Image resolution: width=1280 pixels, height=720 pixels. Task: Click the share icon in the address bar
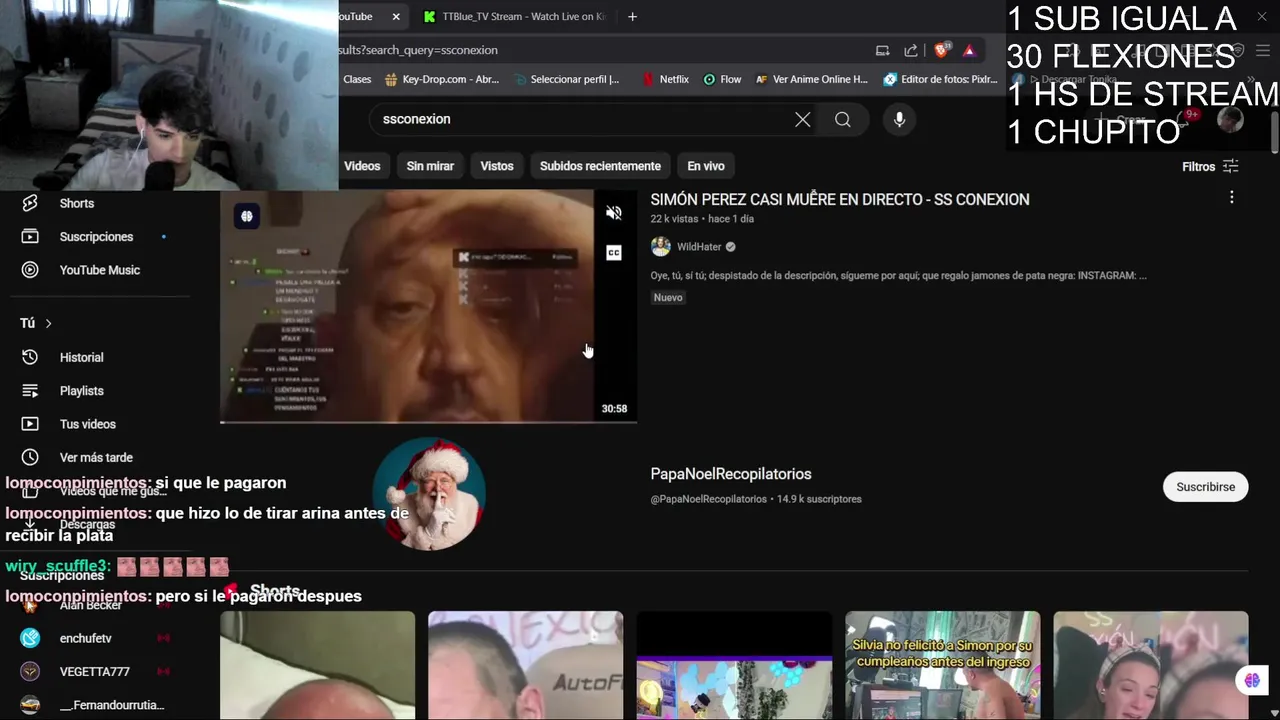(x=911, y=51)
